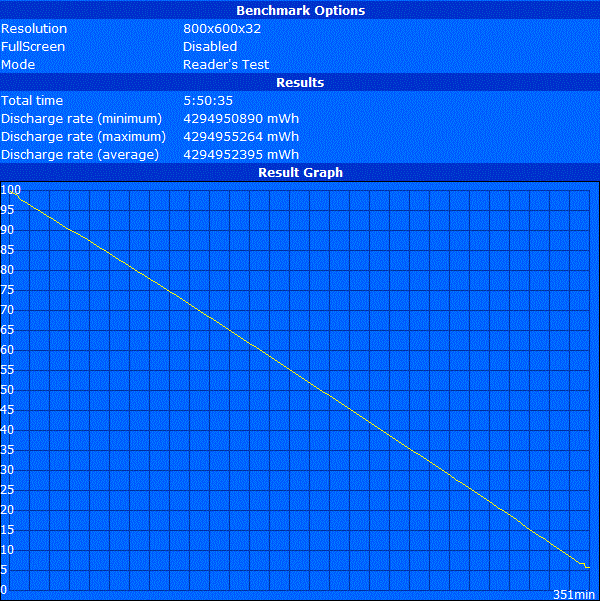Viewport: 600px width, 601px height.
Task: Click the 4294950890 mWh value
Action: 241,118
